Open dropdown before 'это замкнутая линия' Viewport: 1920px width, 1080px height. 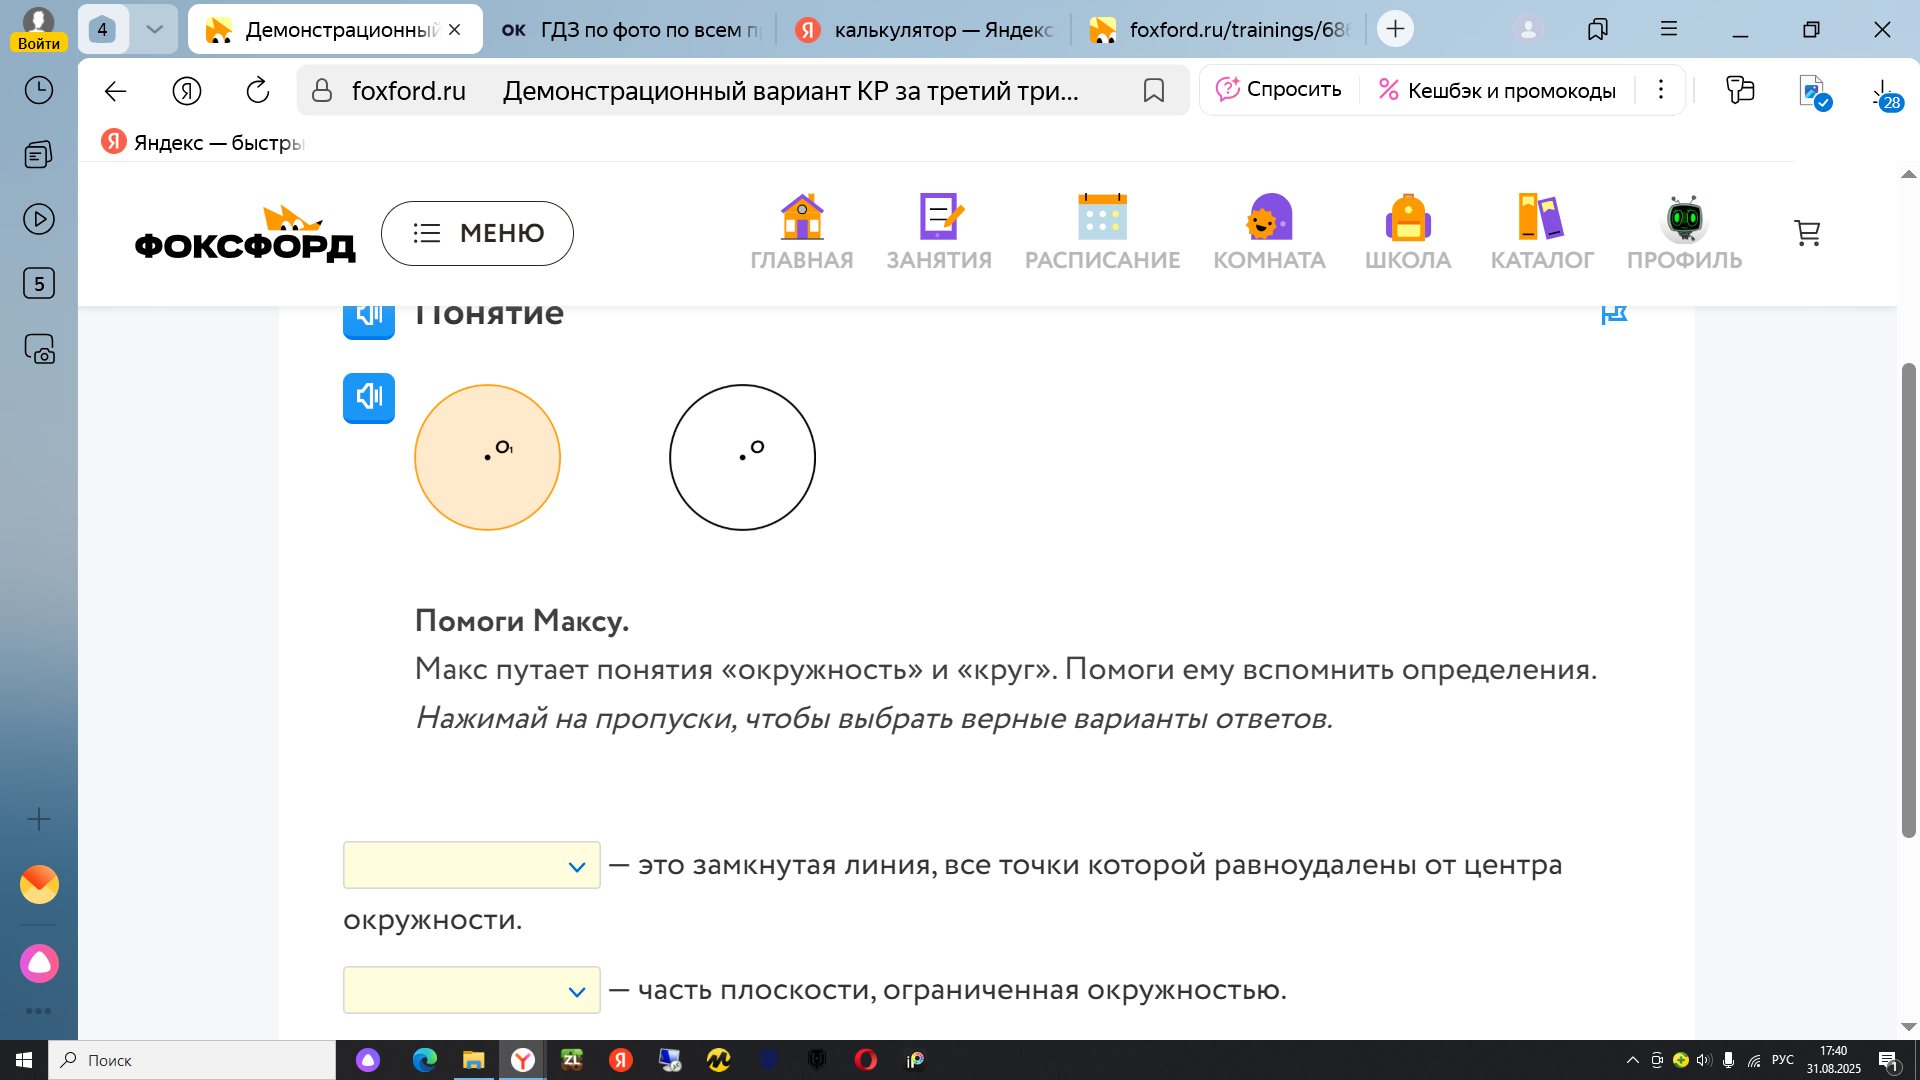point(471,865)
